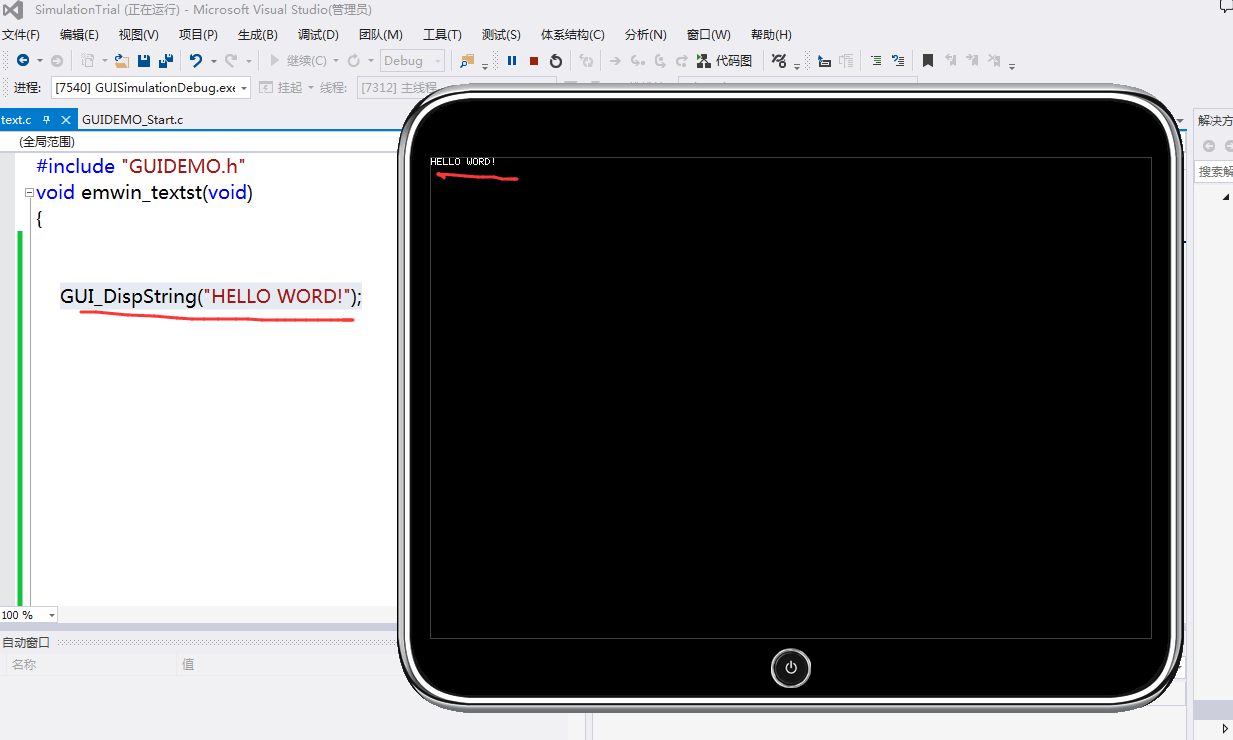
Task: Click the HELLO WORD! text on simulator screen
Action: (463, 162)
